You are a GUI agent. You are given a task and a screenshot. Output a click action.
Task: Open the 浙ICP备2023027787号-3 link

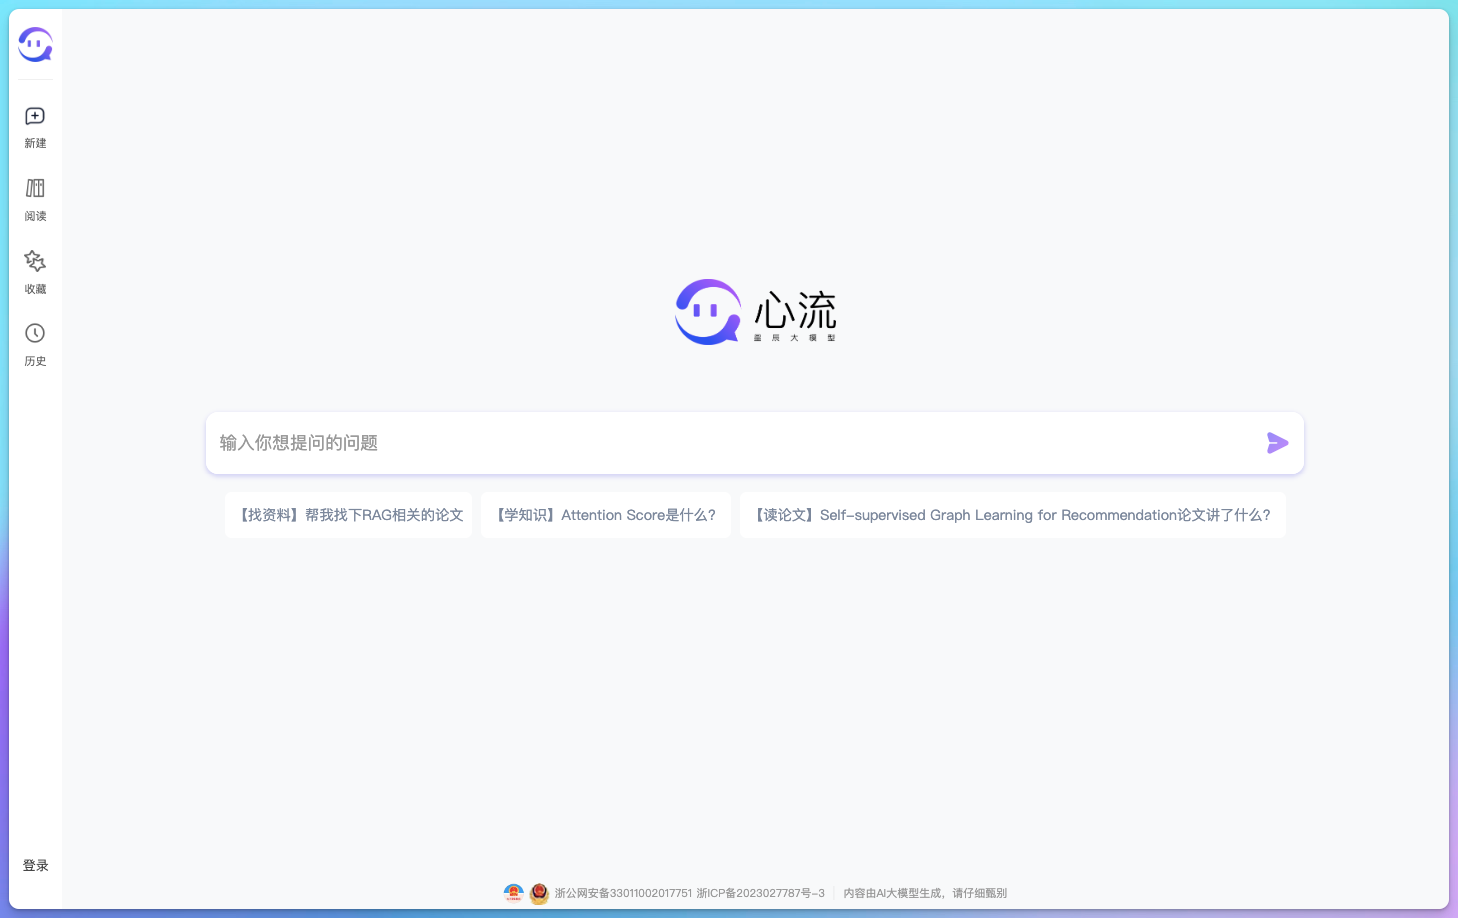pyautogui.click(x=760, y=893)
